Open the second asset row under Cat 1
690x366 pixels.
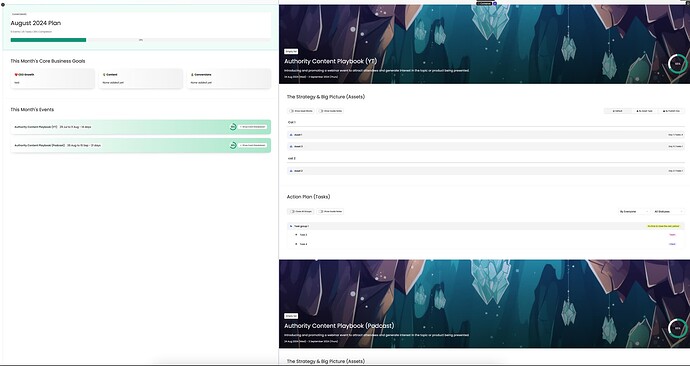486,146
